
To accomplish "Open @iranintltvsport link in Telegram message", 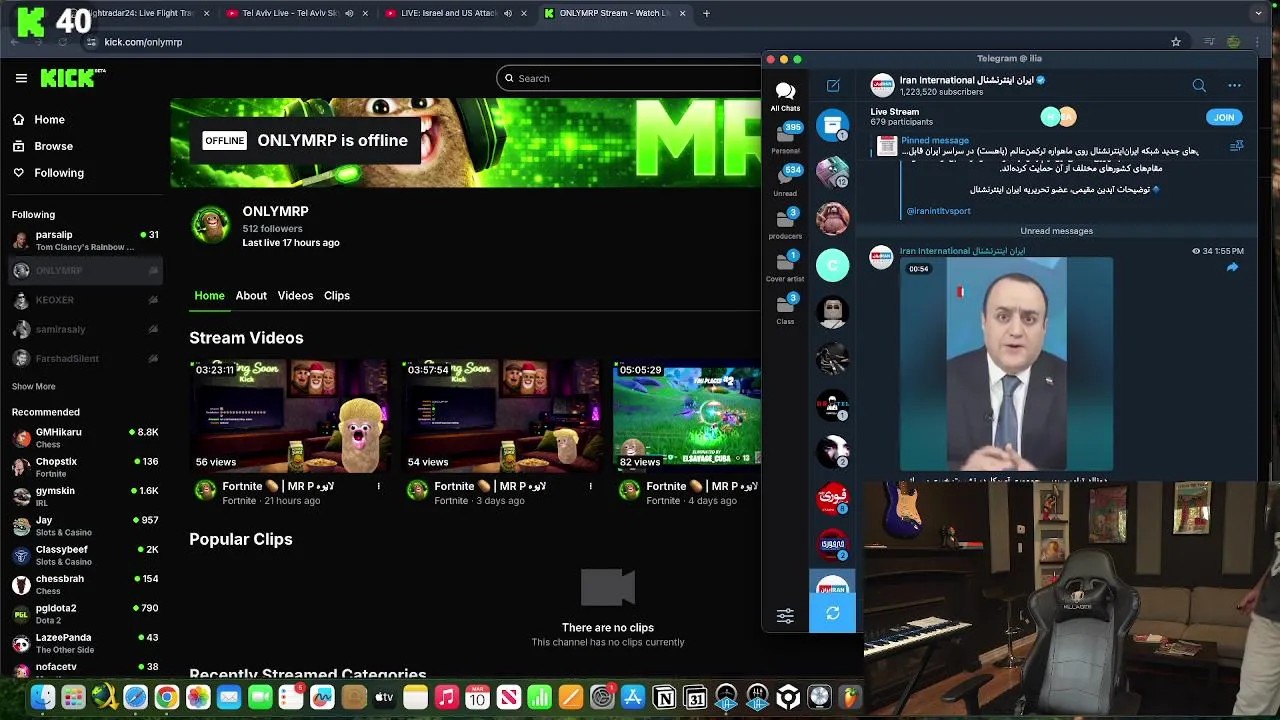I will click(938, 211).
